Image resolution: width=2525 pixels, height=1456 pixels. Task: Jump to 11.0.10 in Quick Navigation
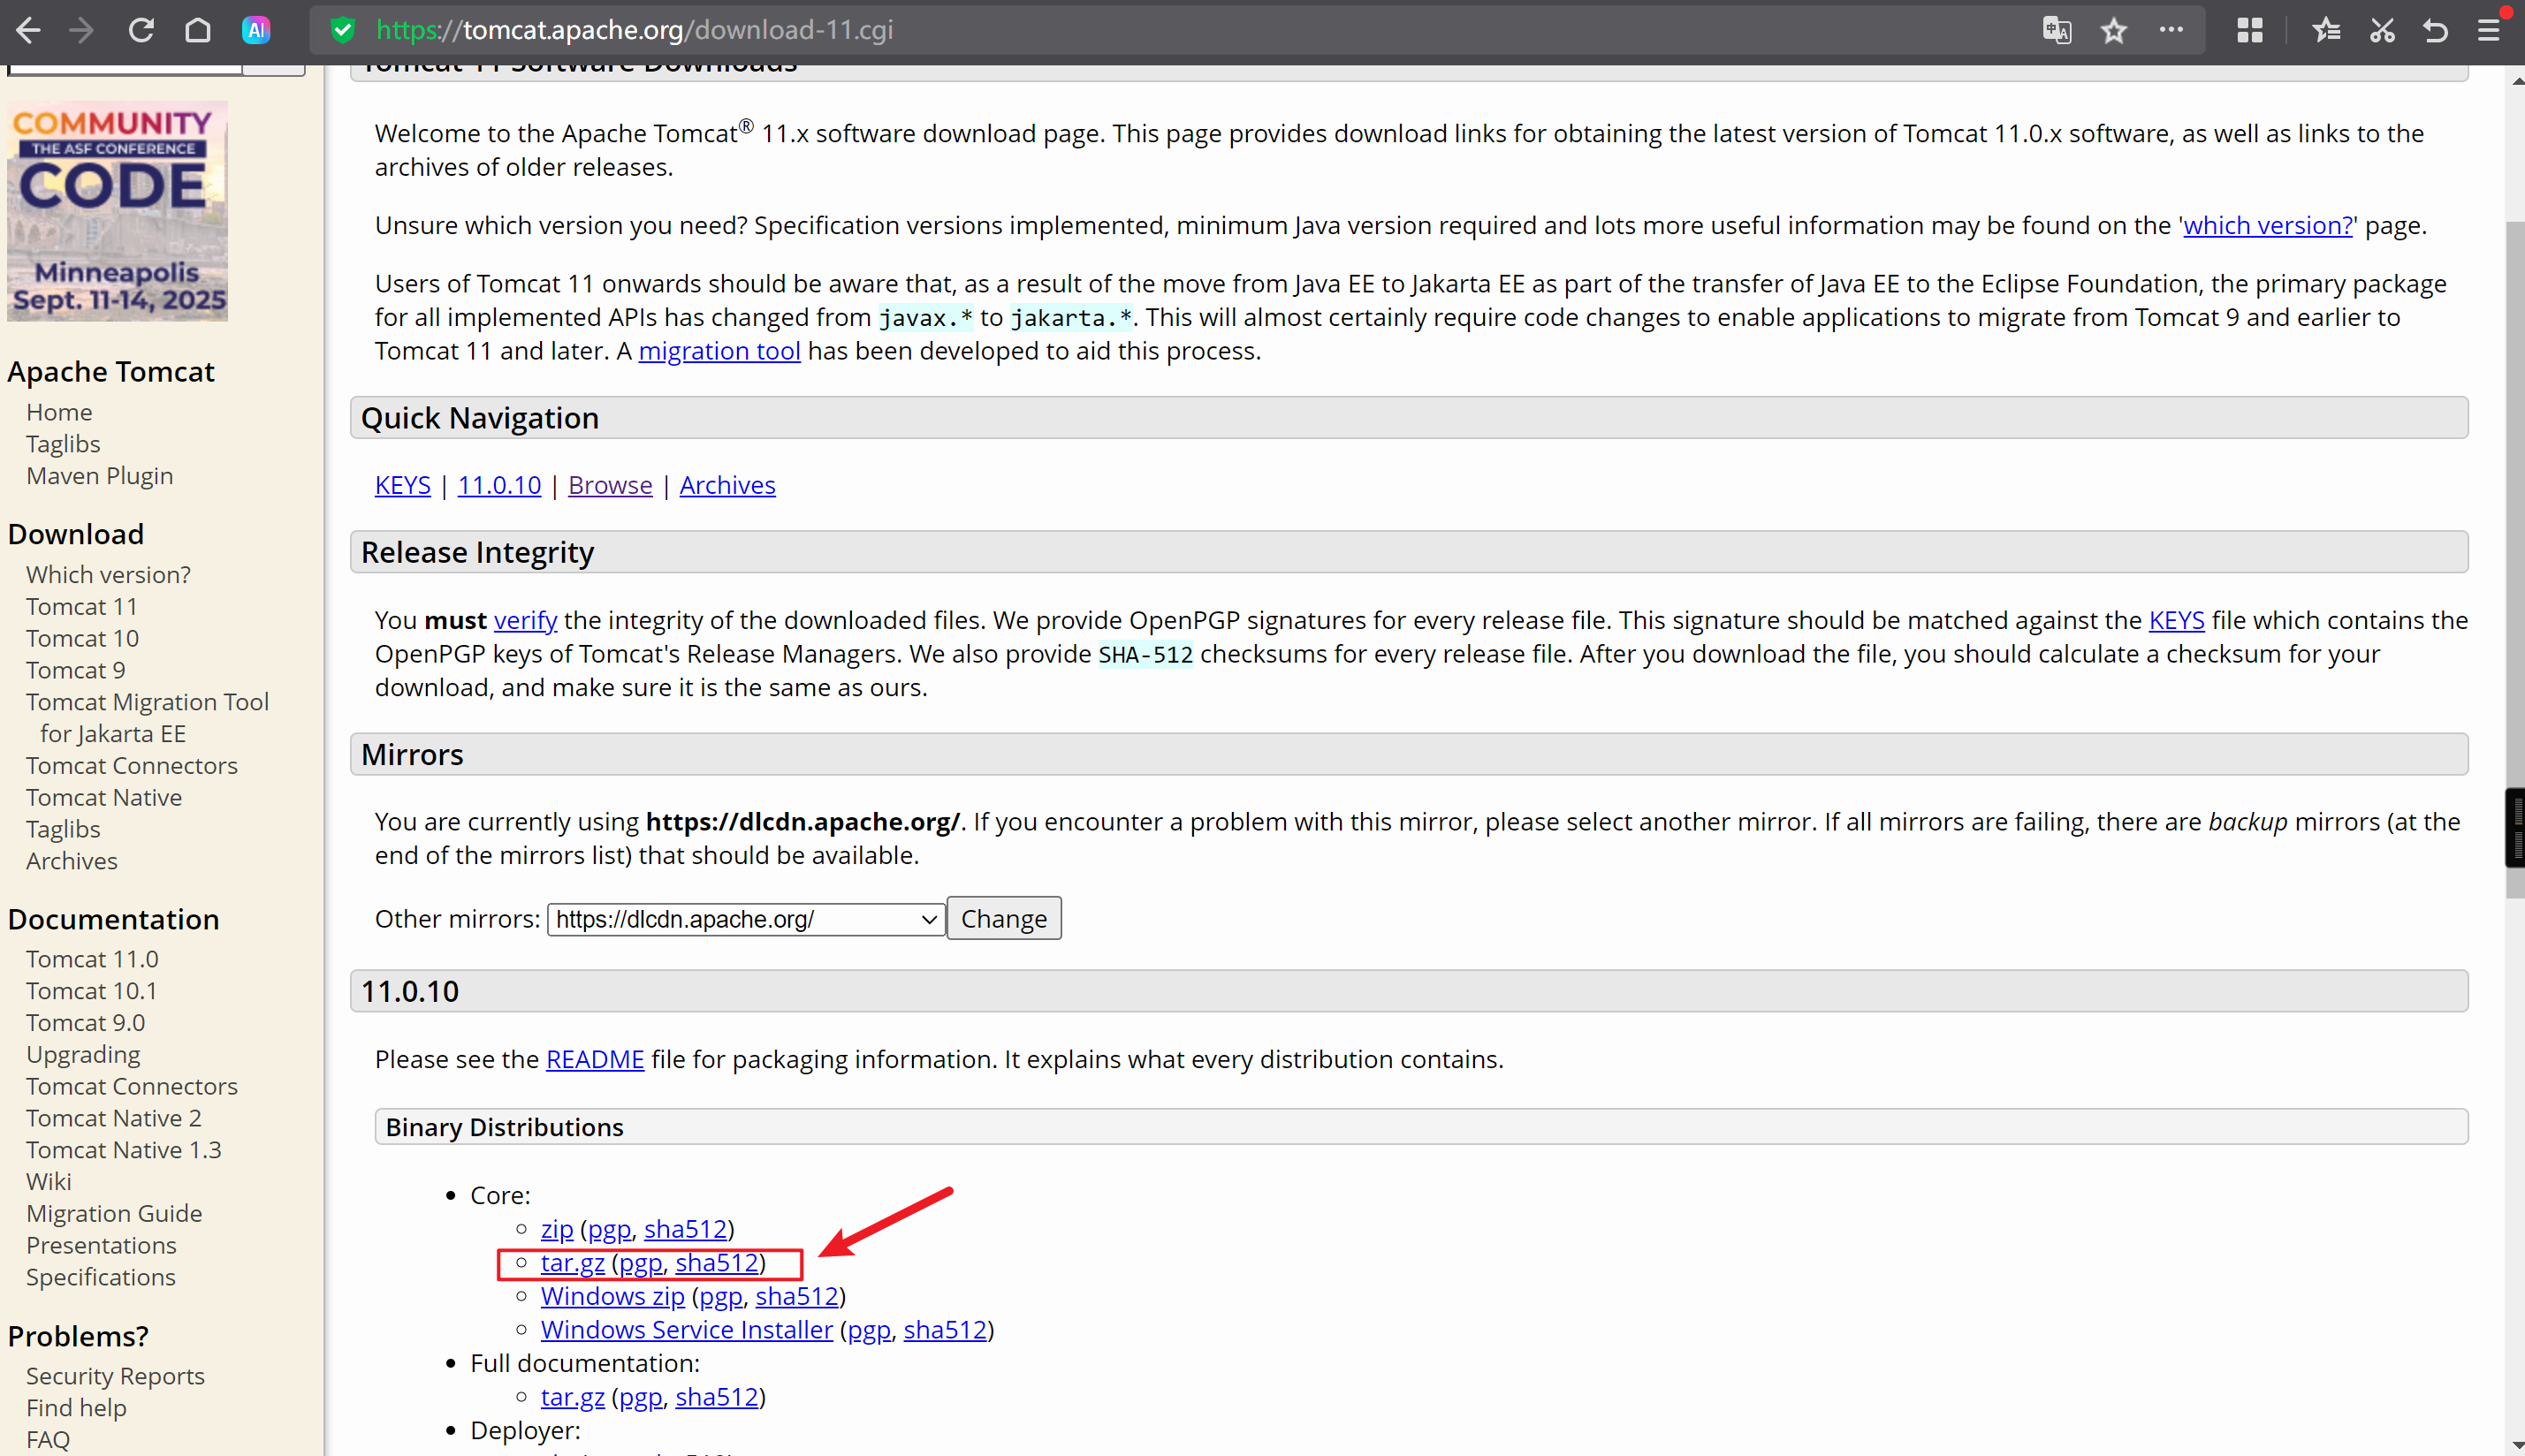click(x=499, y=485)
